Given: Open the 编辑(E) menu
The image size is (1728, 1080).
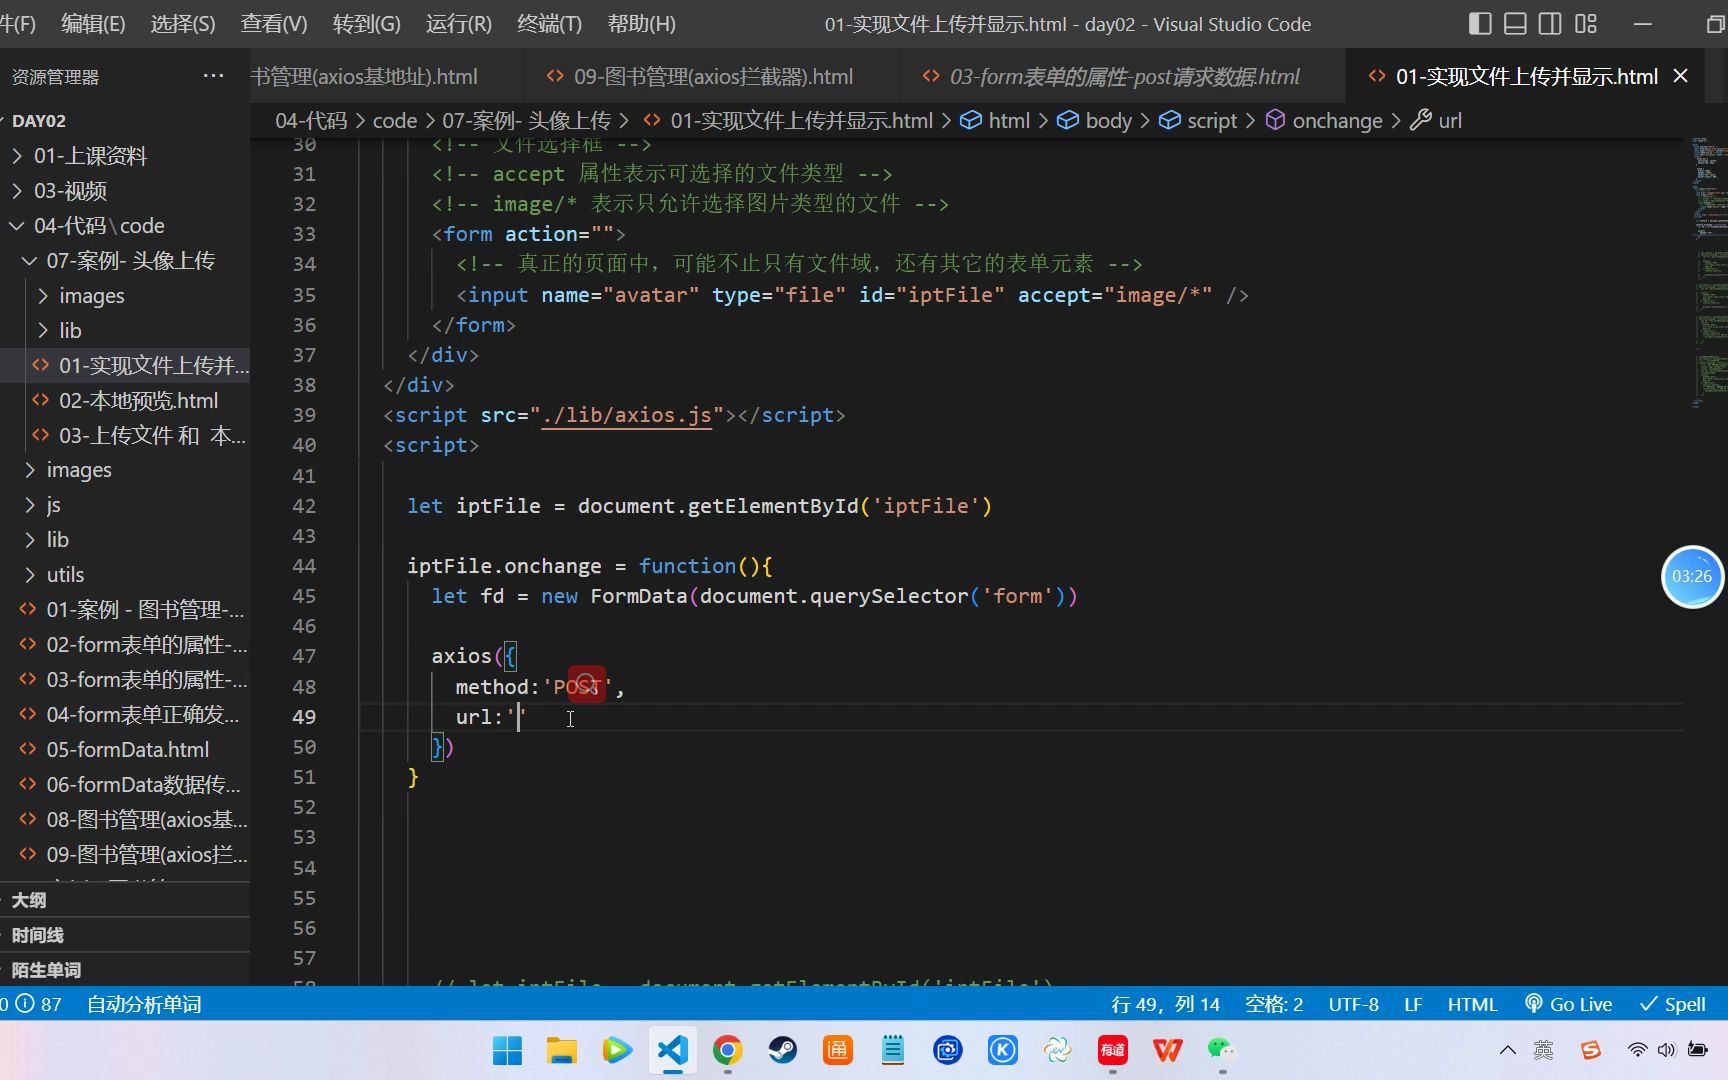Looking at the screenshot, I should pyautogui.click(x=93, y=24).
